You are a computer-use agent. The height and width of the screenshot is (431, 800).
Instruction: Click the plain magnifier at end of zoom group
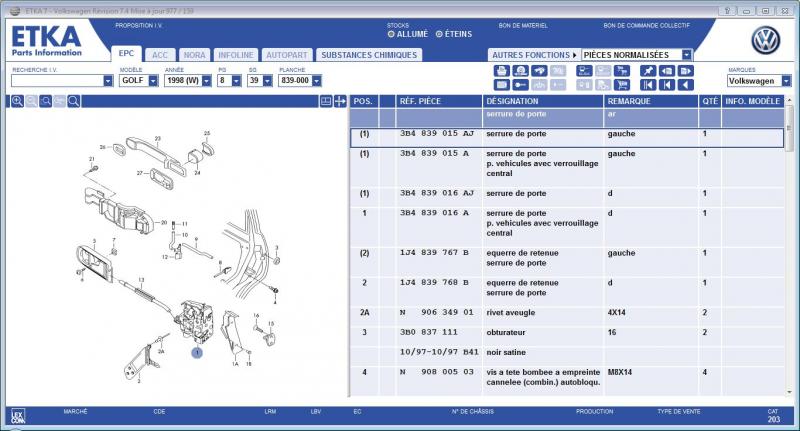tap(73, 101)
